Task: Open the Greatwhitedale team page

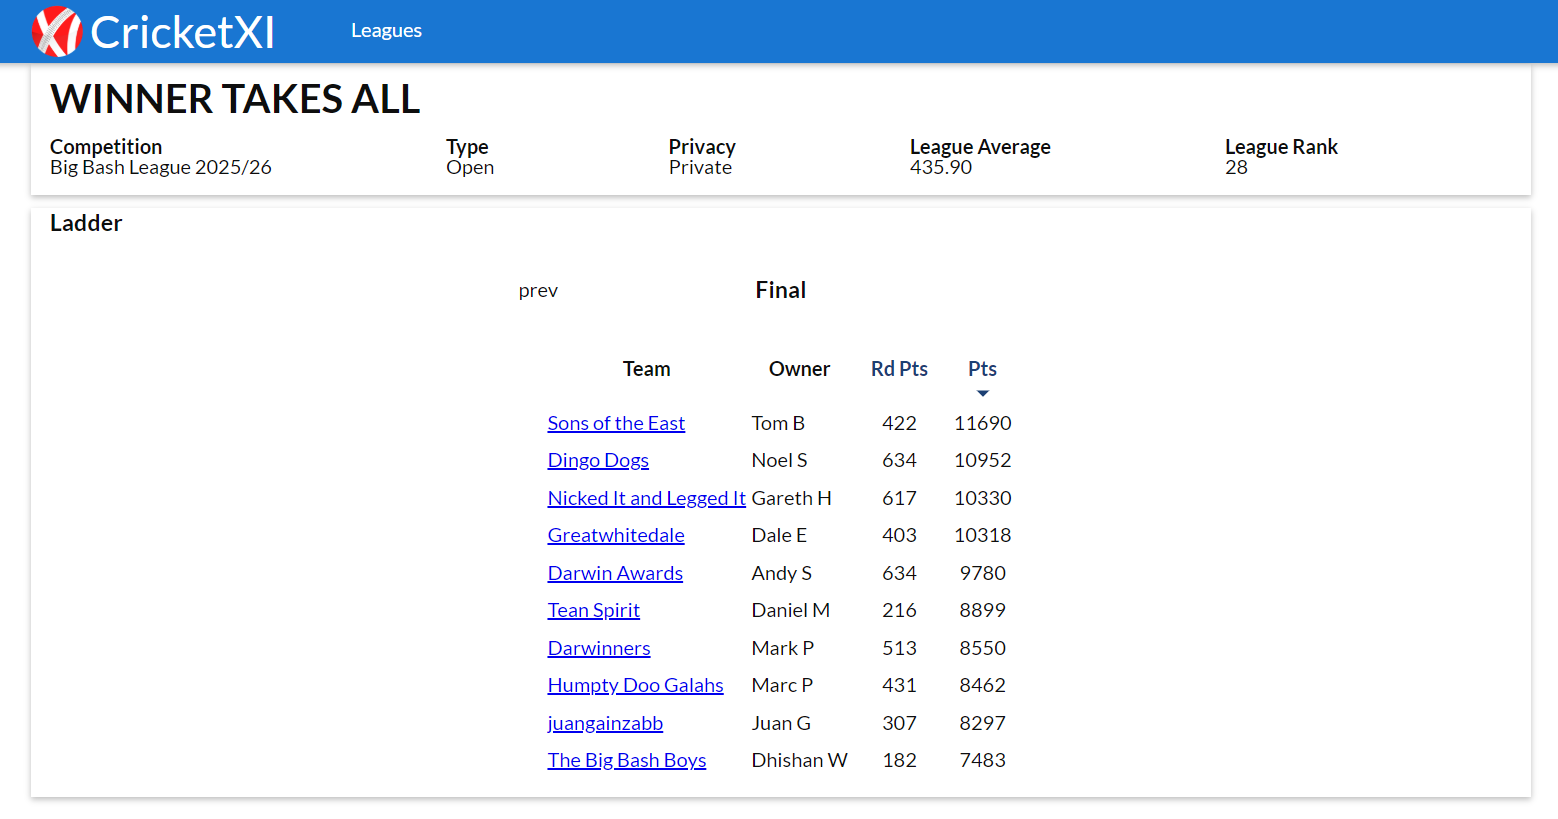Action: (x=616, y=535)
